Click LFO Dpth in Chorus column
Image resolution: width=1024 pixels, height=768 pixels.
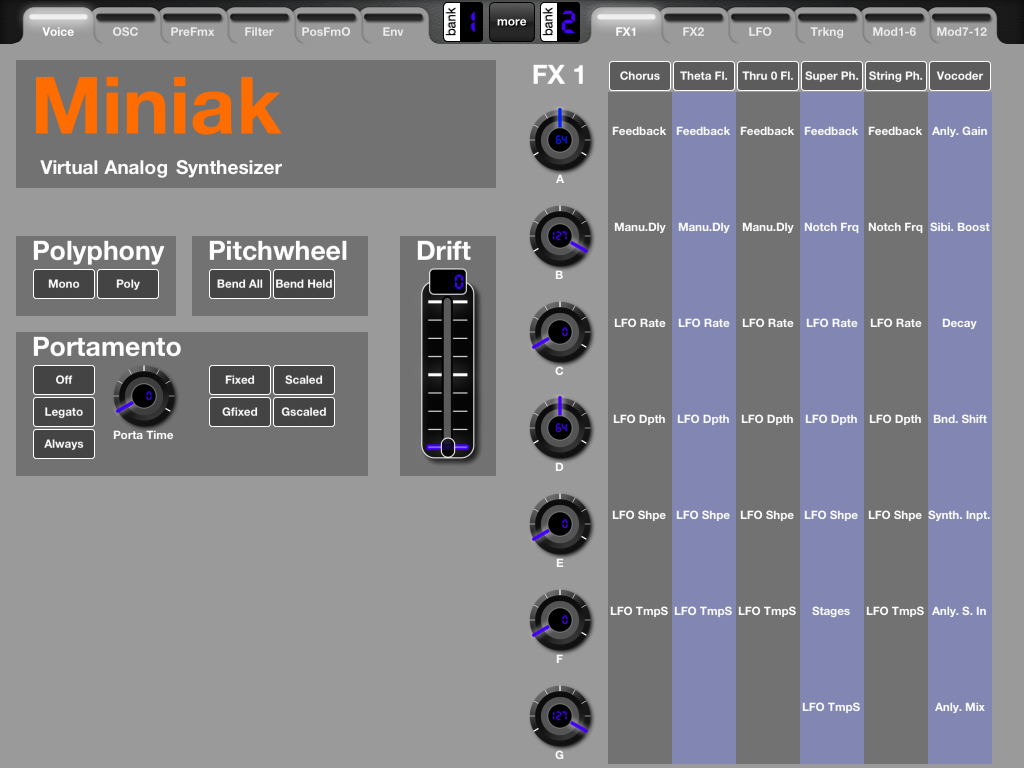click(639, 419)
